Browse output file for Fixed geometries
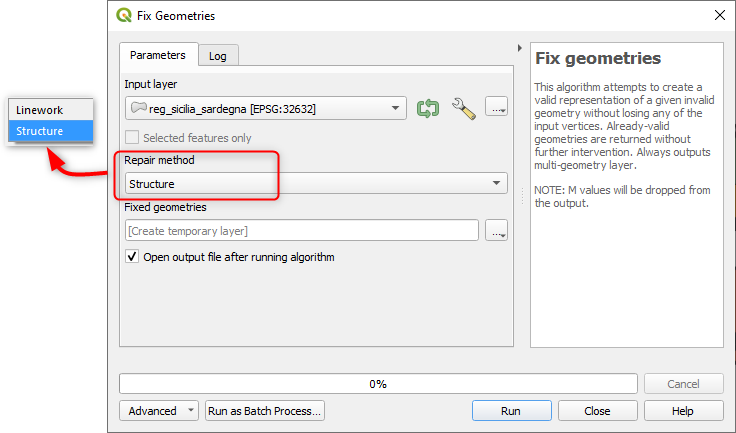736x433 pixels. coord(497,231)
